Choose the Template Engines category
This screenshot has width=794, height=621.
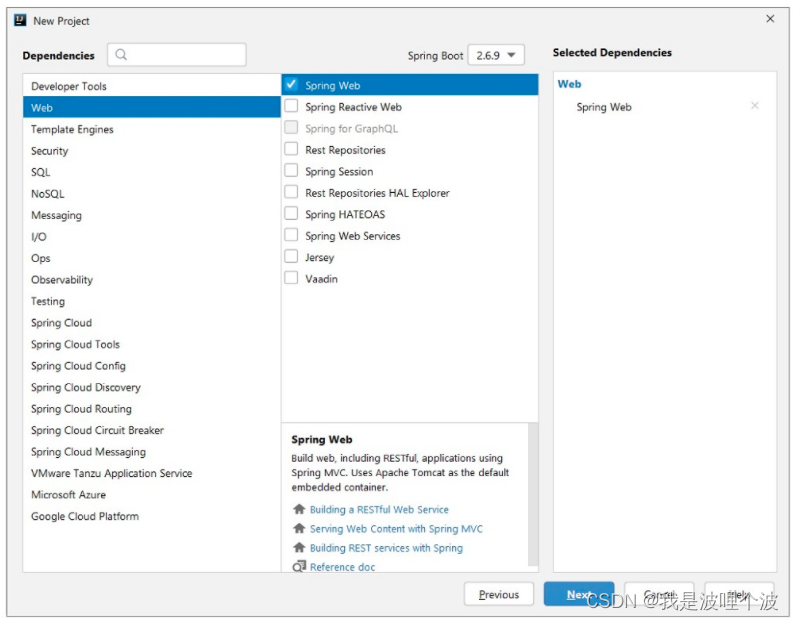151,129
